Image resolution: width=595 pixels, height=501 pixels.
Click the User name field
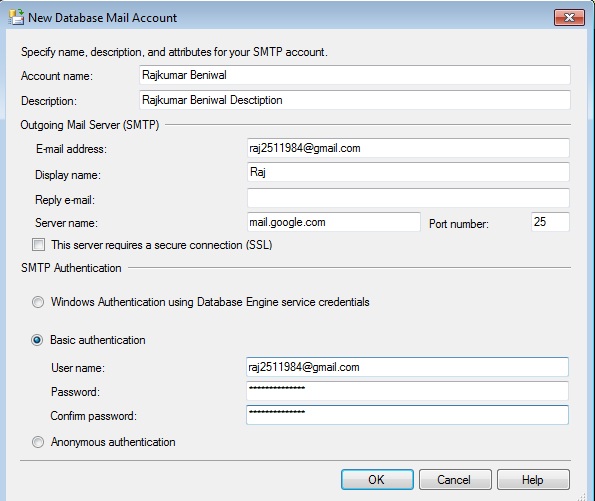click(407, 367)
